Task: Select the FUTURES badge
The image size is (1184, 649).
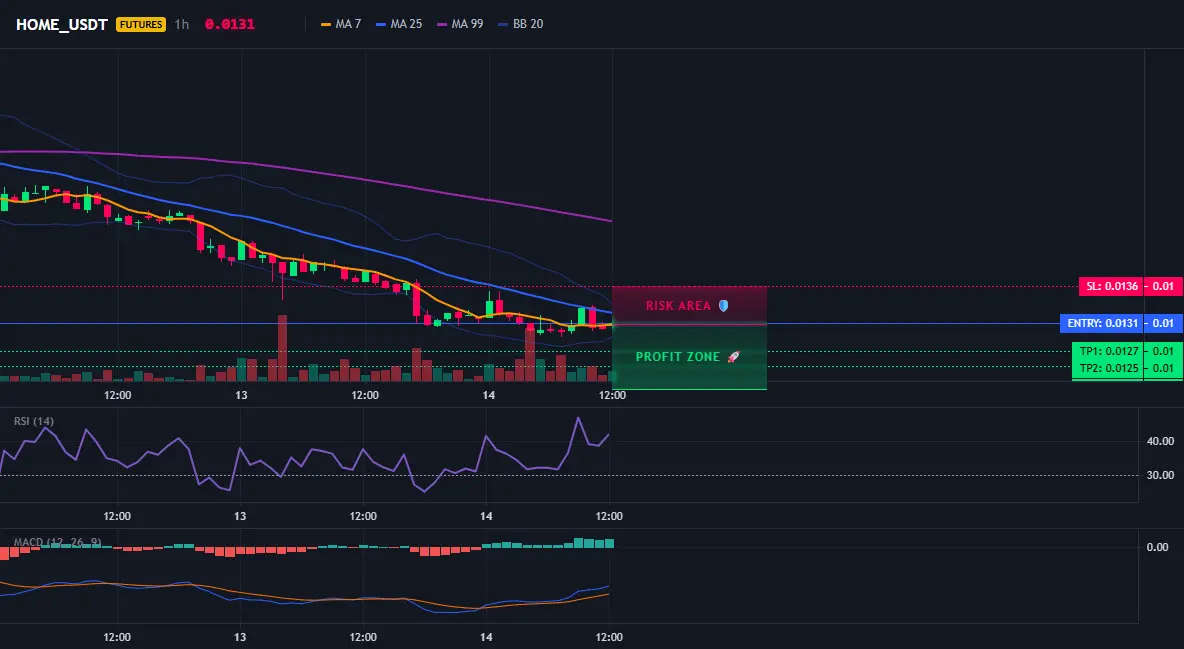Action: click(x=140, y=24)
